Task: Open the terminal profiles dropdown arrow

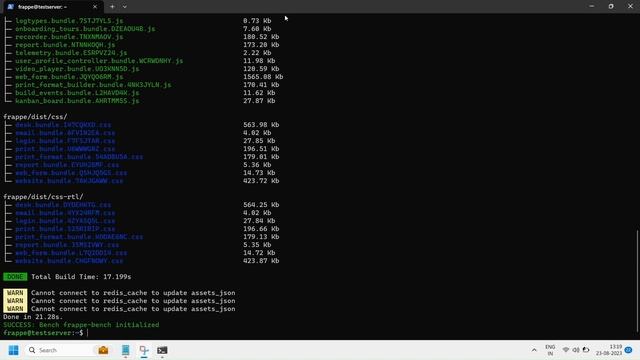Action: click(124, 7)
